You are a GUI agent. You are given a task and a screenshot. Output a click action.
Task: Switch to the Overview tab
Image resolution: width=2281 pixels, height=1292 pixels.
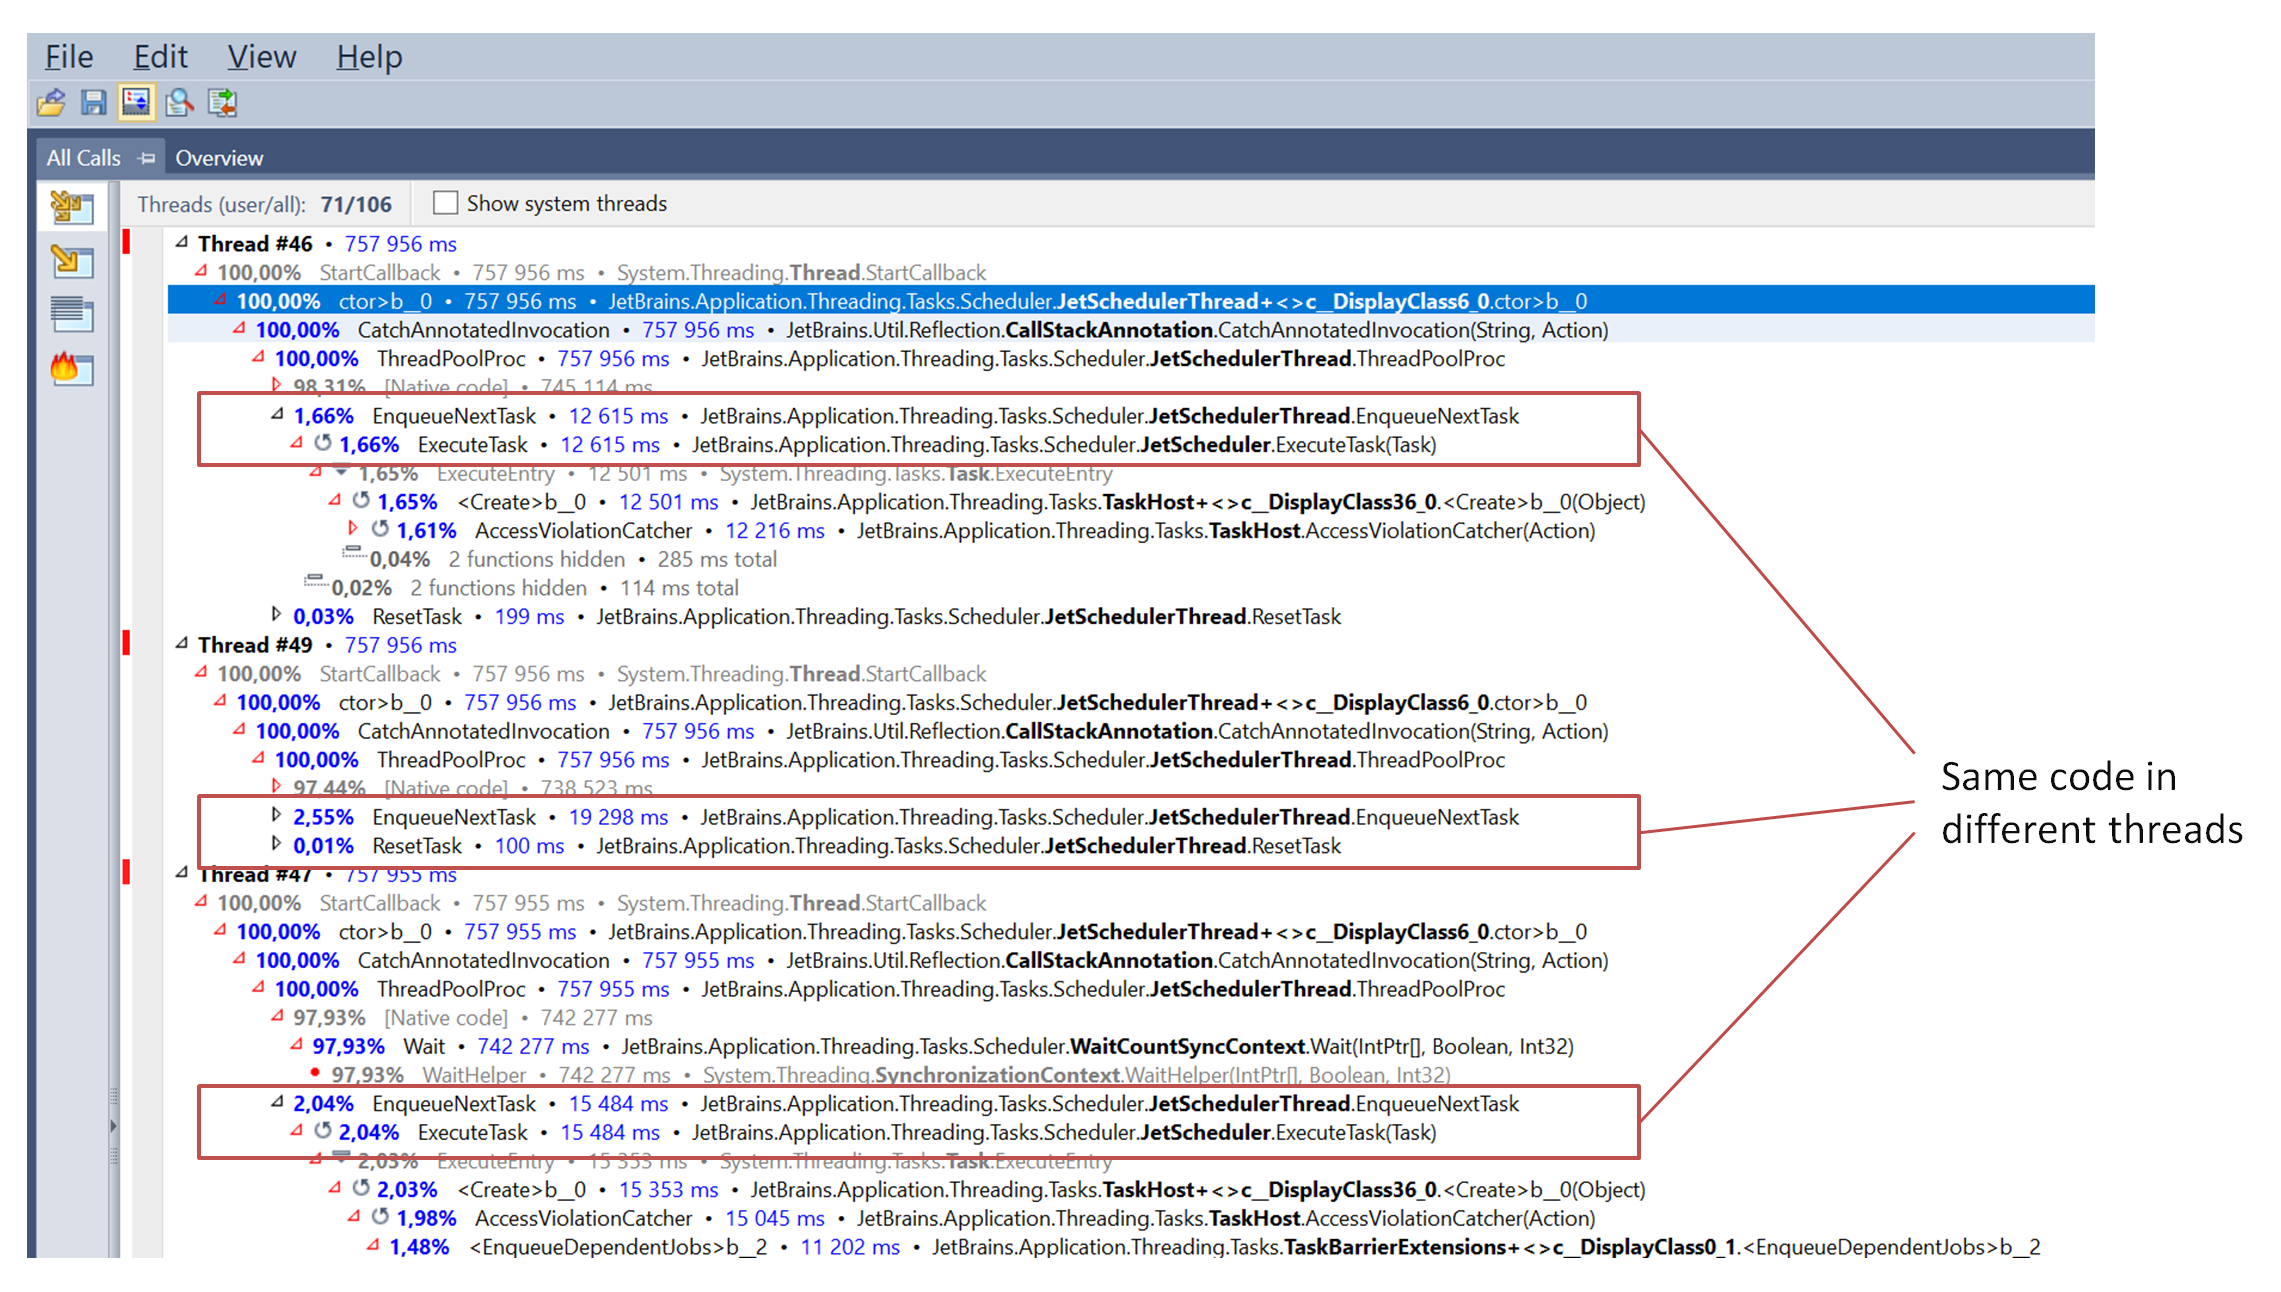[218, 157]
